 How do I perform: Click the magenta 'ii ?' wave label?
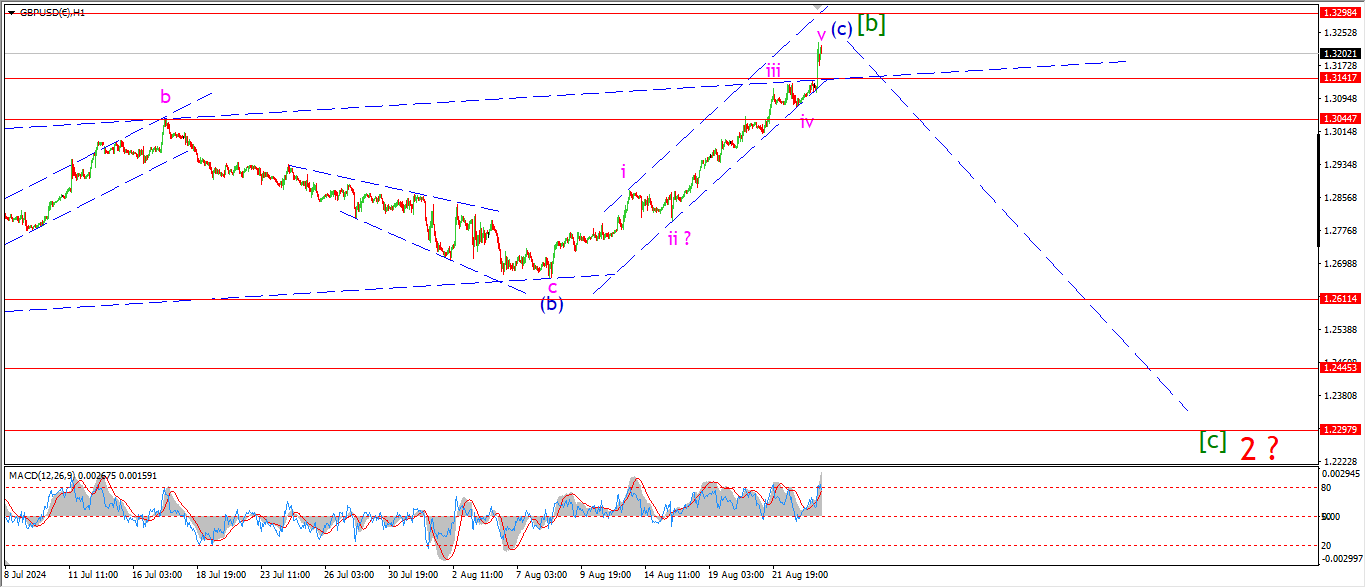tap(680, 238)
